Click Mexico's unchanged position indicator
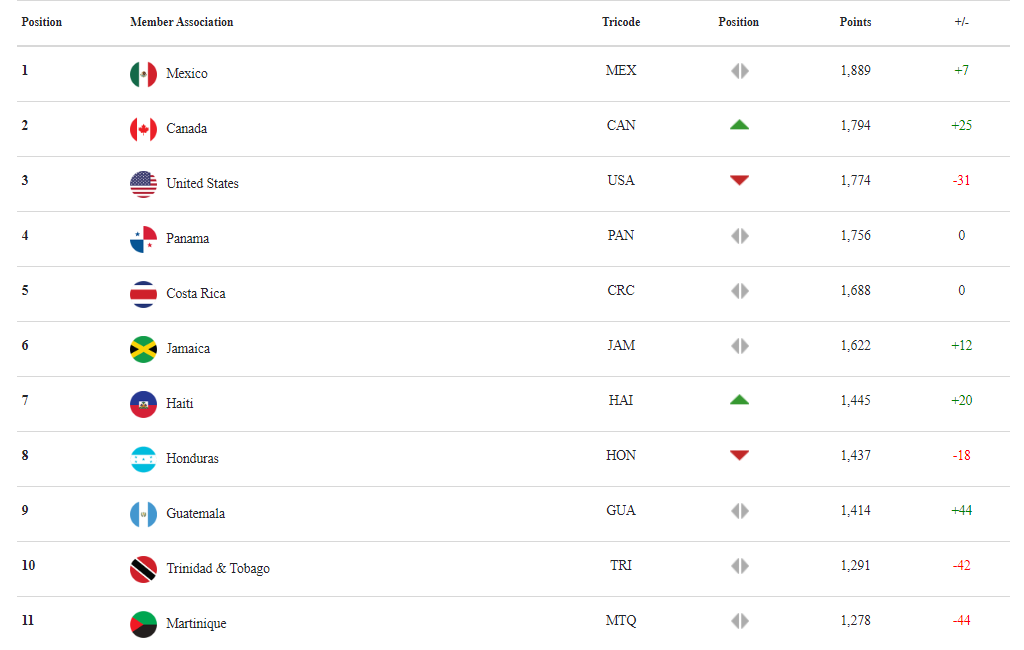 tap(739, 71)
